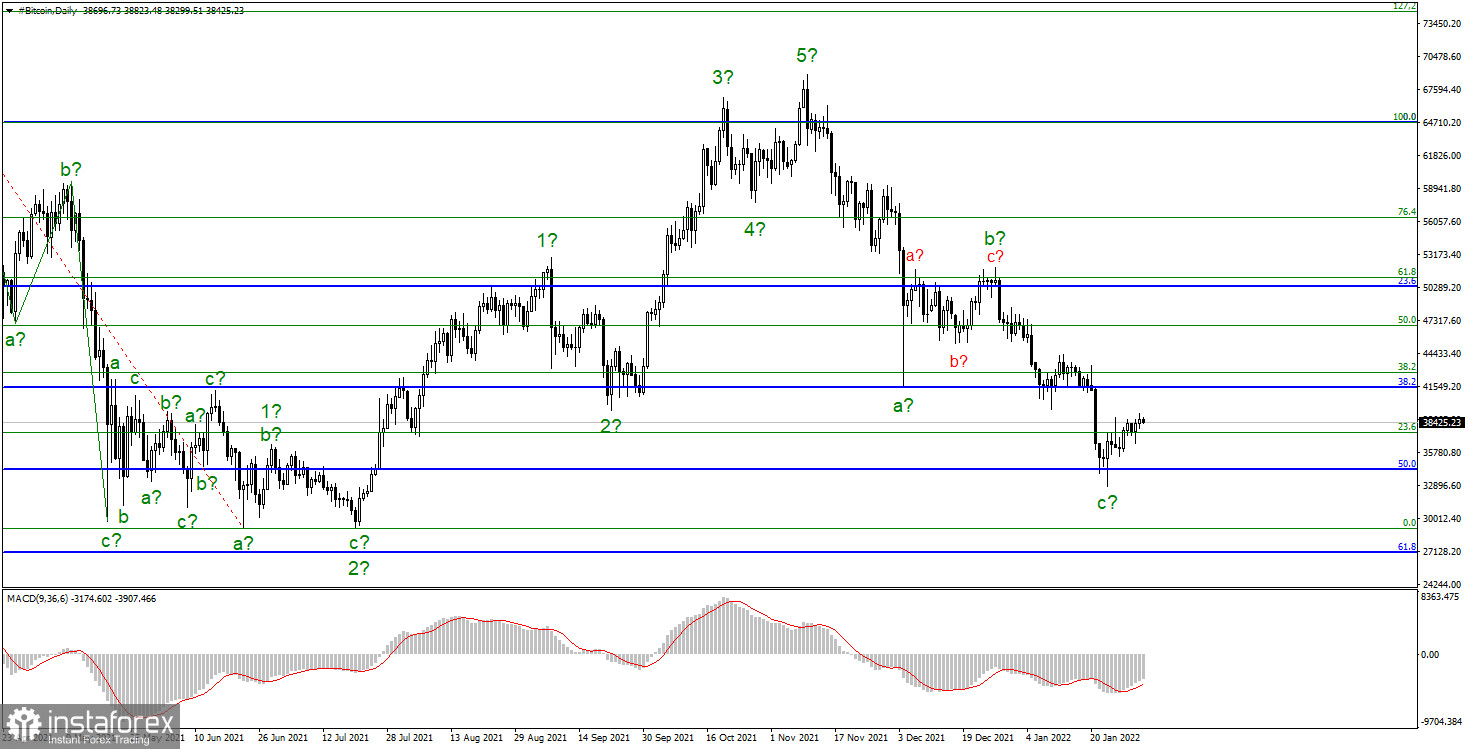The image size is (1468, 749).
Task: Click the 64710.20 price axis label
Action: pyautogui.click(x=1442, y=123)
